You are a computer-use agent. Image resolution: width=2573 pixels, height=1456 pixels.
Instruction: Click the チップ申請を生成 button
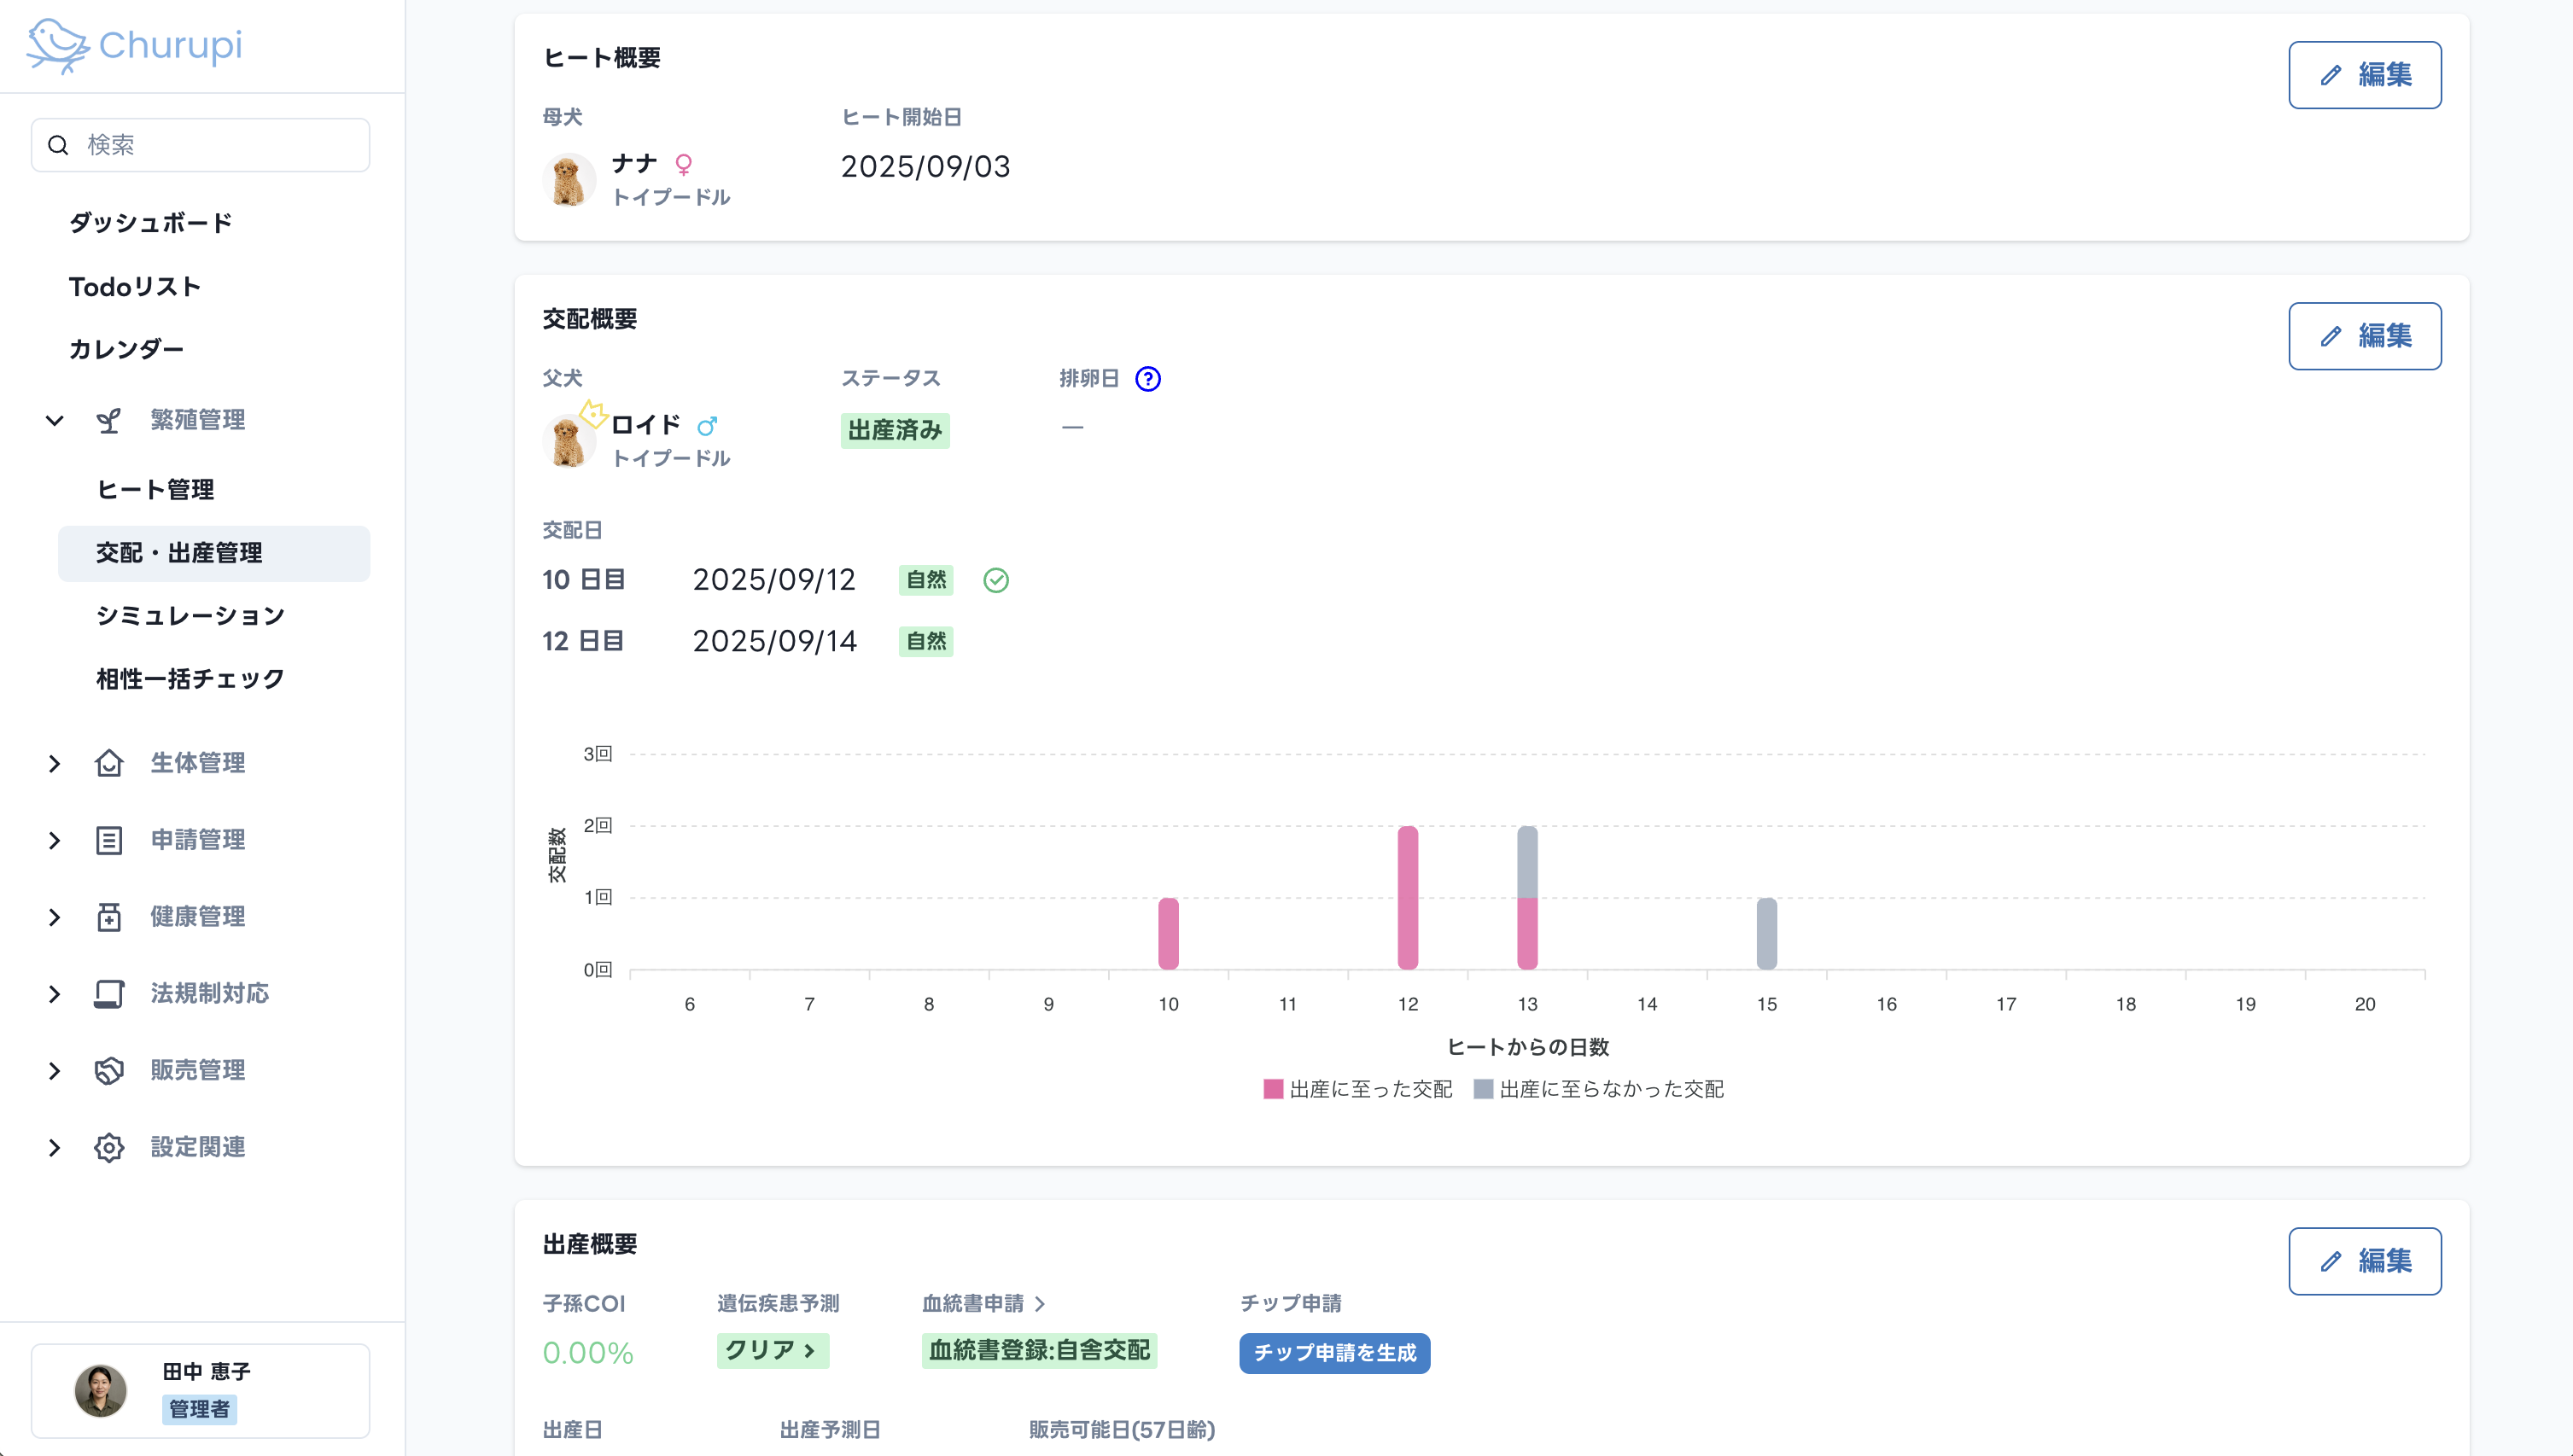coord(1334,1353)
